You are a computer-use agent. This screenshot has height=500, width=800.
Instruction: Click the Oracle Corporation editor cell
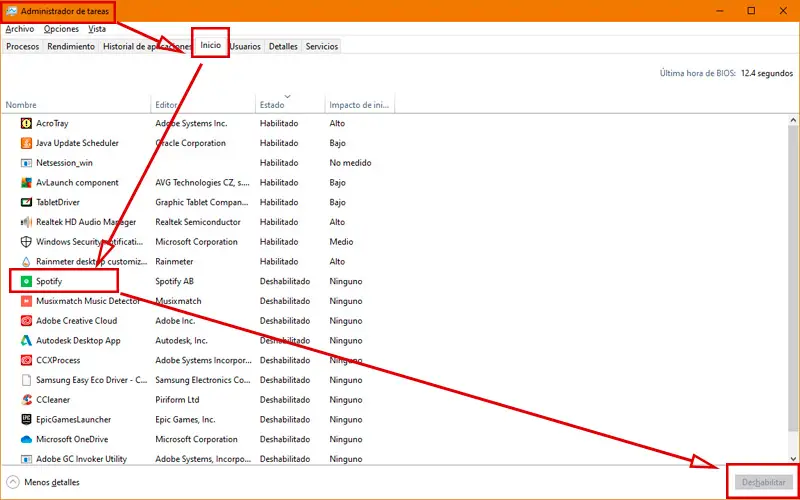[x=190, y=143]
